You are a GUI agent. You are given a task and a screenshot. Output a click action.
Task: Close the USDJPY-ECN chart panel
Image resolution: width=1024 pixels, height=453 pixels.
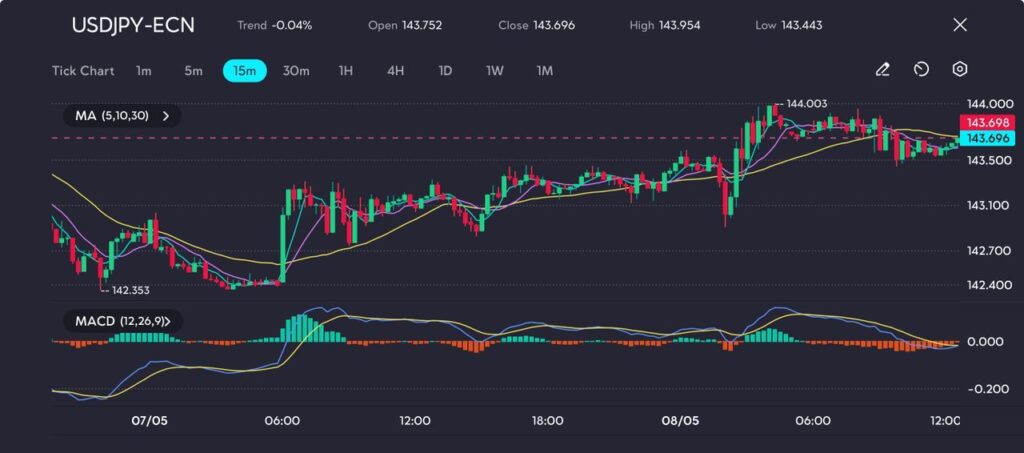(960, 25)
